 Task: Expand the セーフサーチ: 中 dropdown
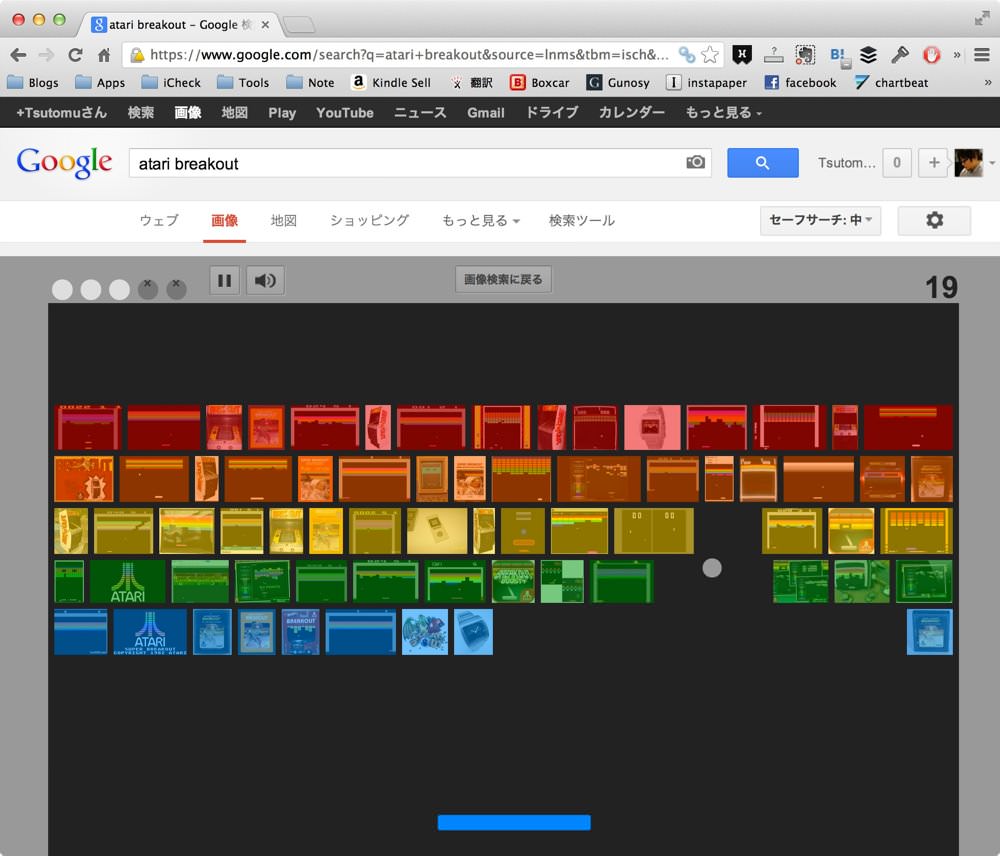tap(820, 221)
